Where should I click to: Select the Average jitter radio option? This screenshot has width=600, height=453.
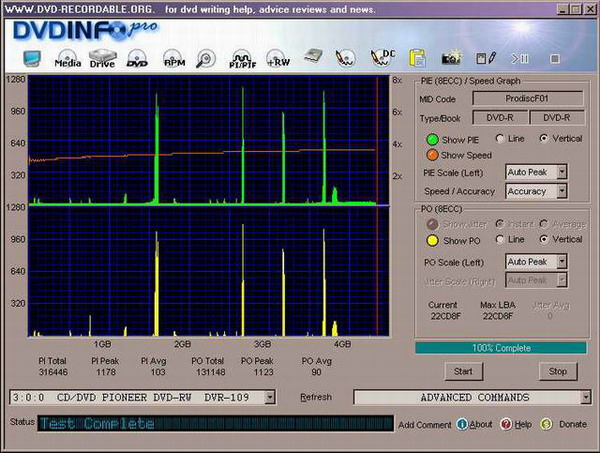pos(543,223)
